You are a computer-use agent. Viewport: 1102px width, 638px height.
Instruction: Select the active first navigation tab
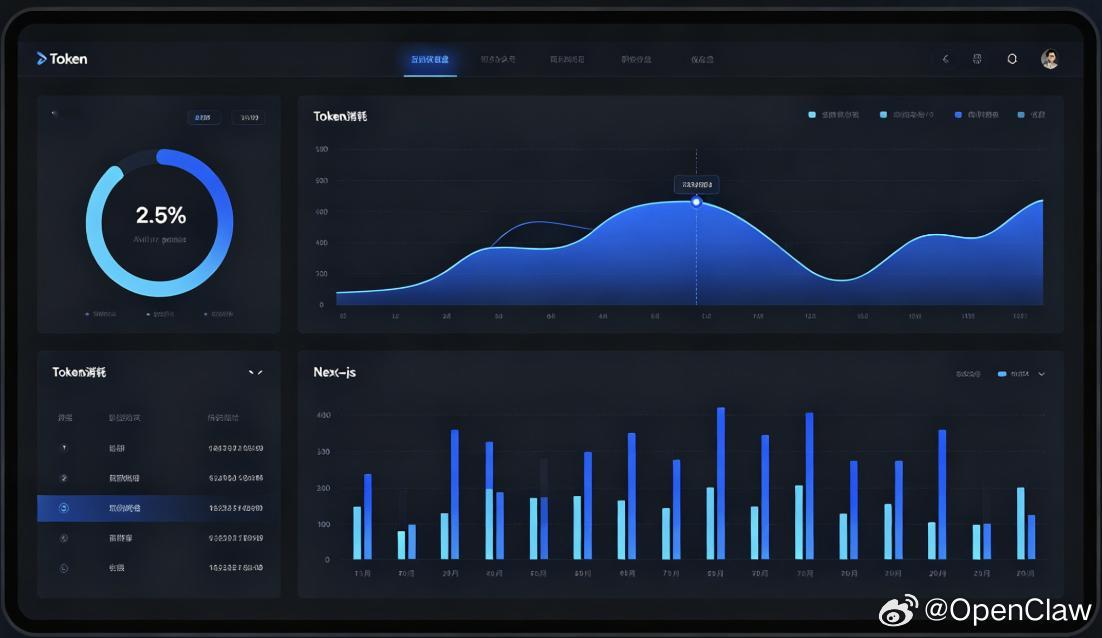(x=430, y=60)
